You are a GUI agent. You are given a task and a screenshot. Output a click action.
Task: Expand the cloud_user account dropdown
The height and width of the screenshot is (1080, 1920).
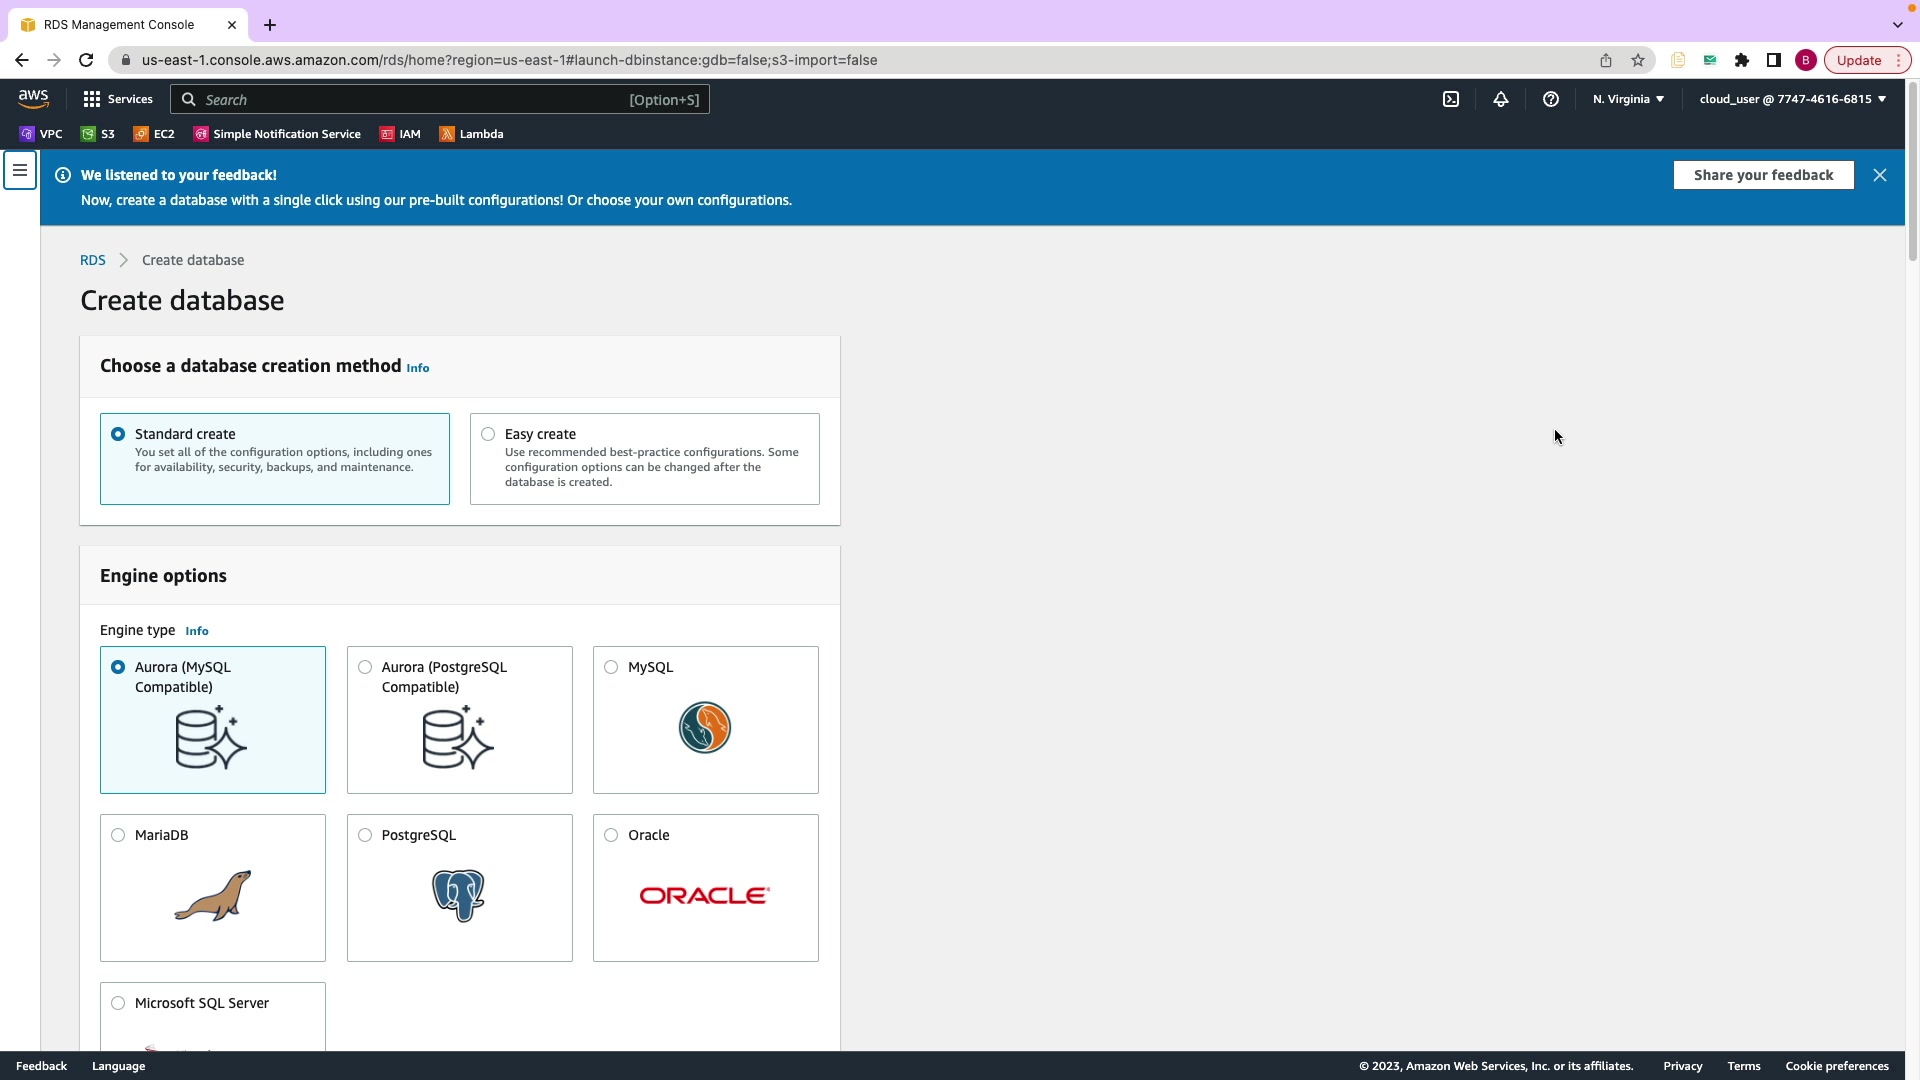coord(1792,99)
